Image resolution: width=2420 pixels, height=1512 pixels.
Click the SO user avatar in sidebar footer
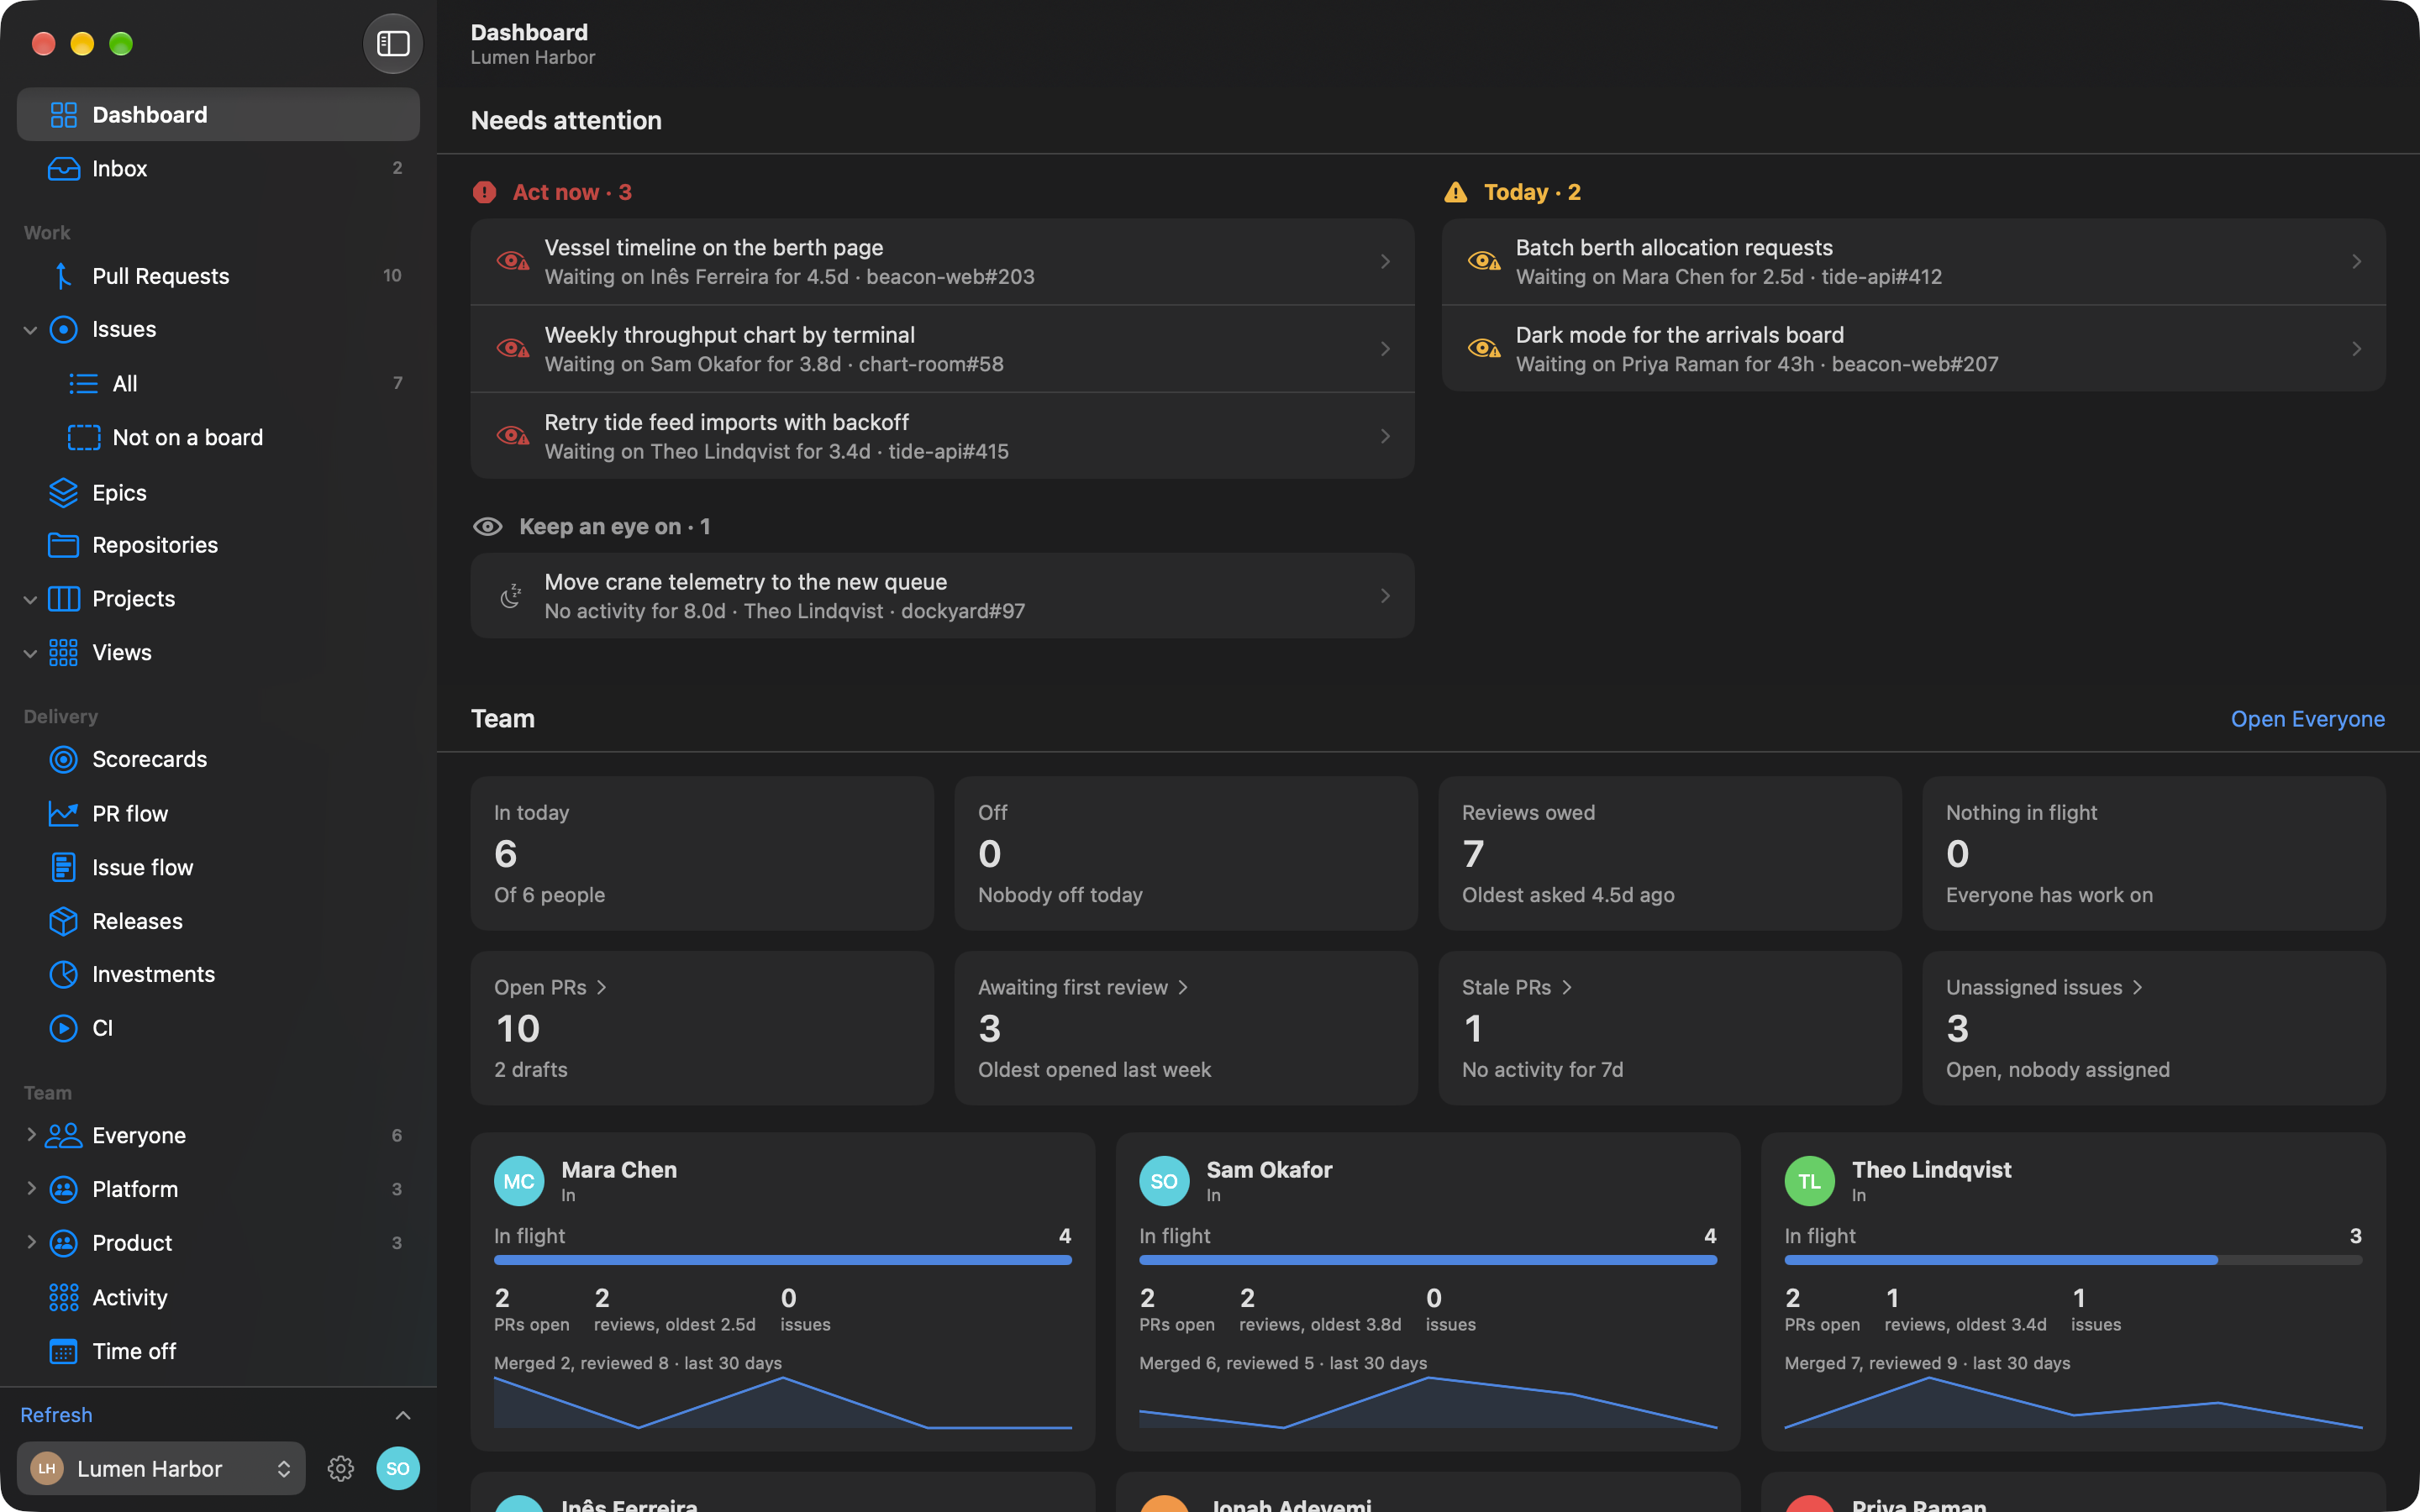(398, 1468)
